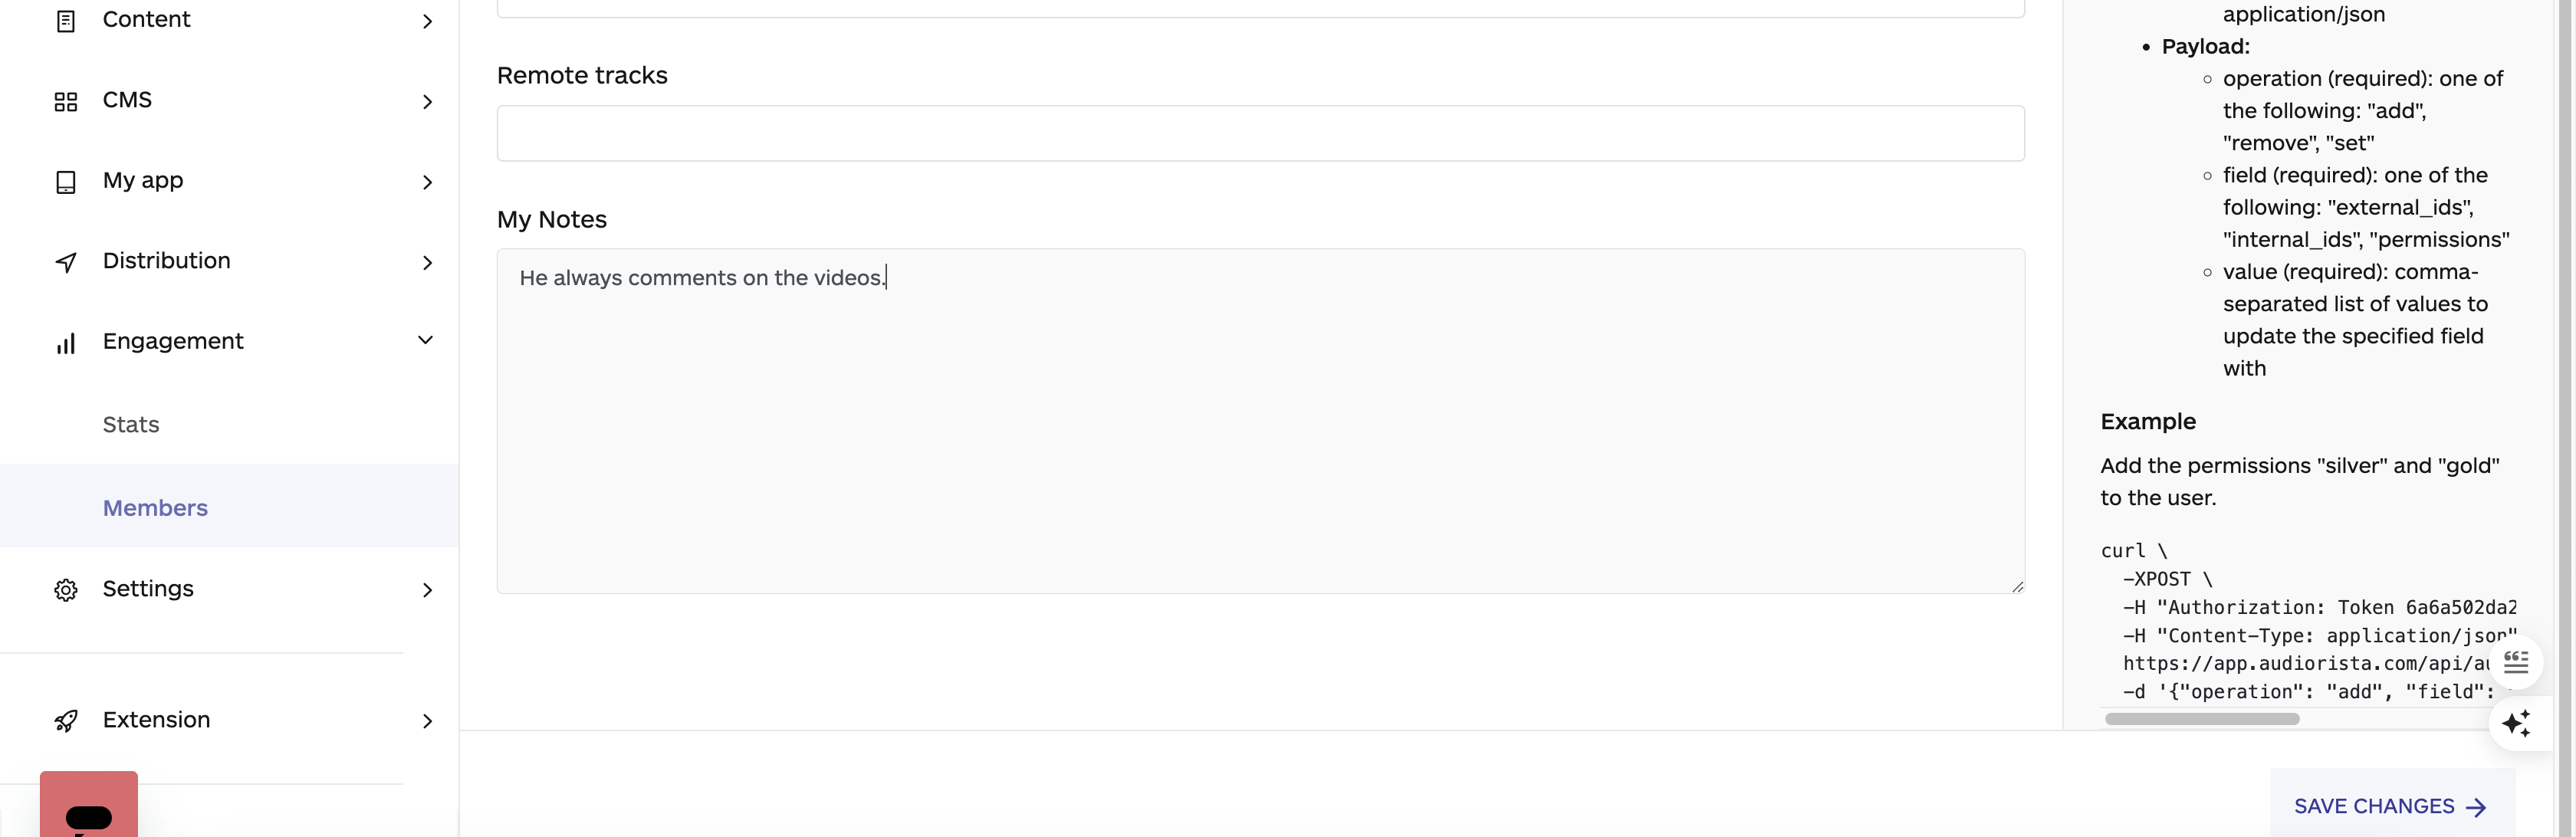This screenshot has width=2576, height=837.
Task: Click inside the Remote tracks field
Action: 1260,133
